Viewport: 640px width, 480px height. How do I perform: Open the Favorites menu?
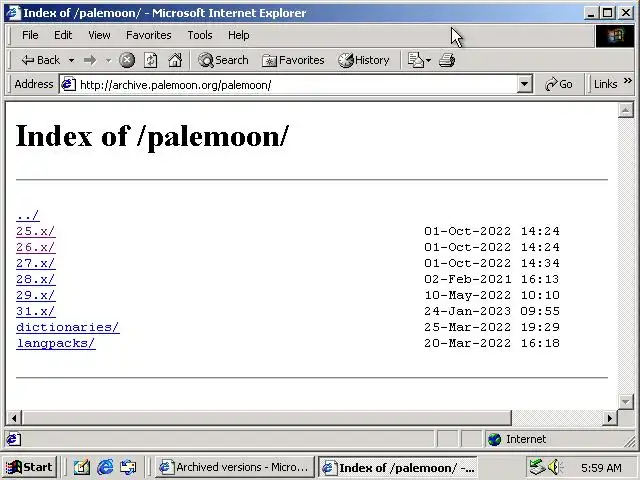pyautogui.click(x=149, y=36)
